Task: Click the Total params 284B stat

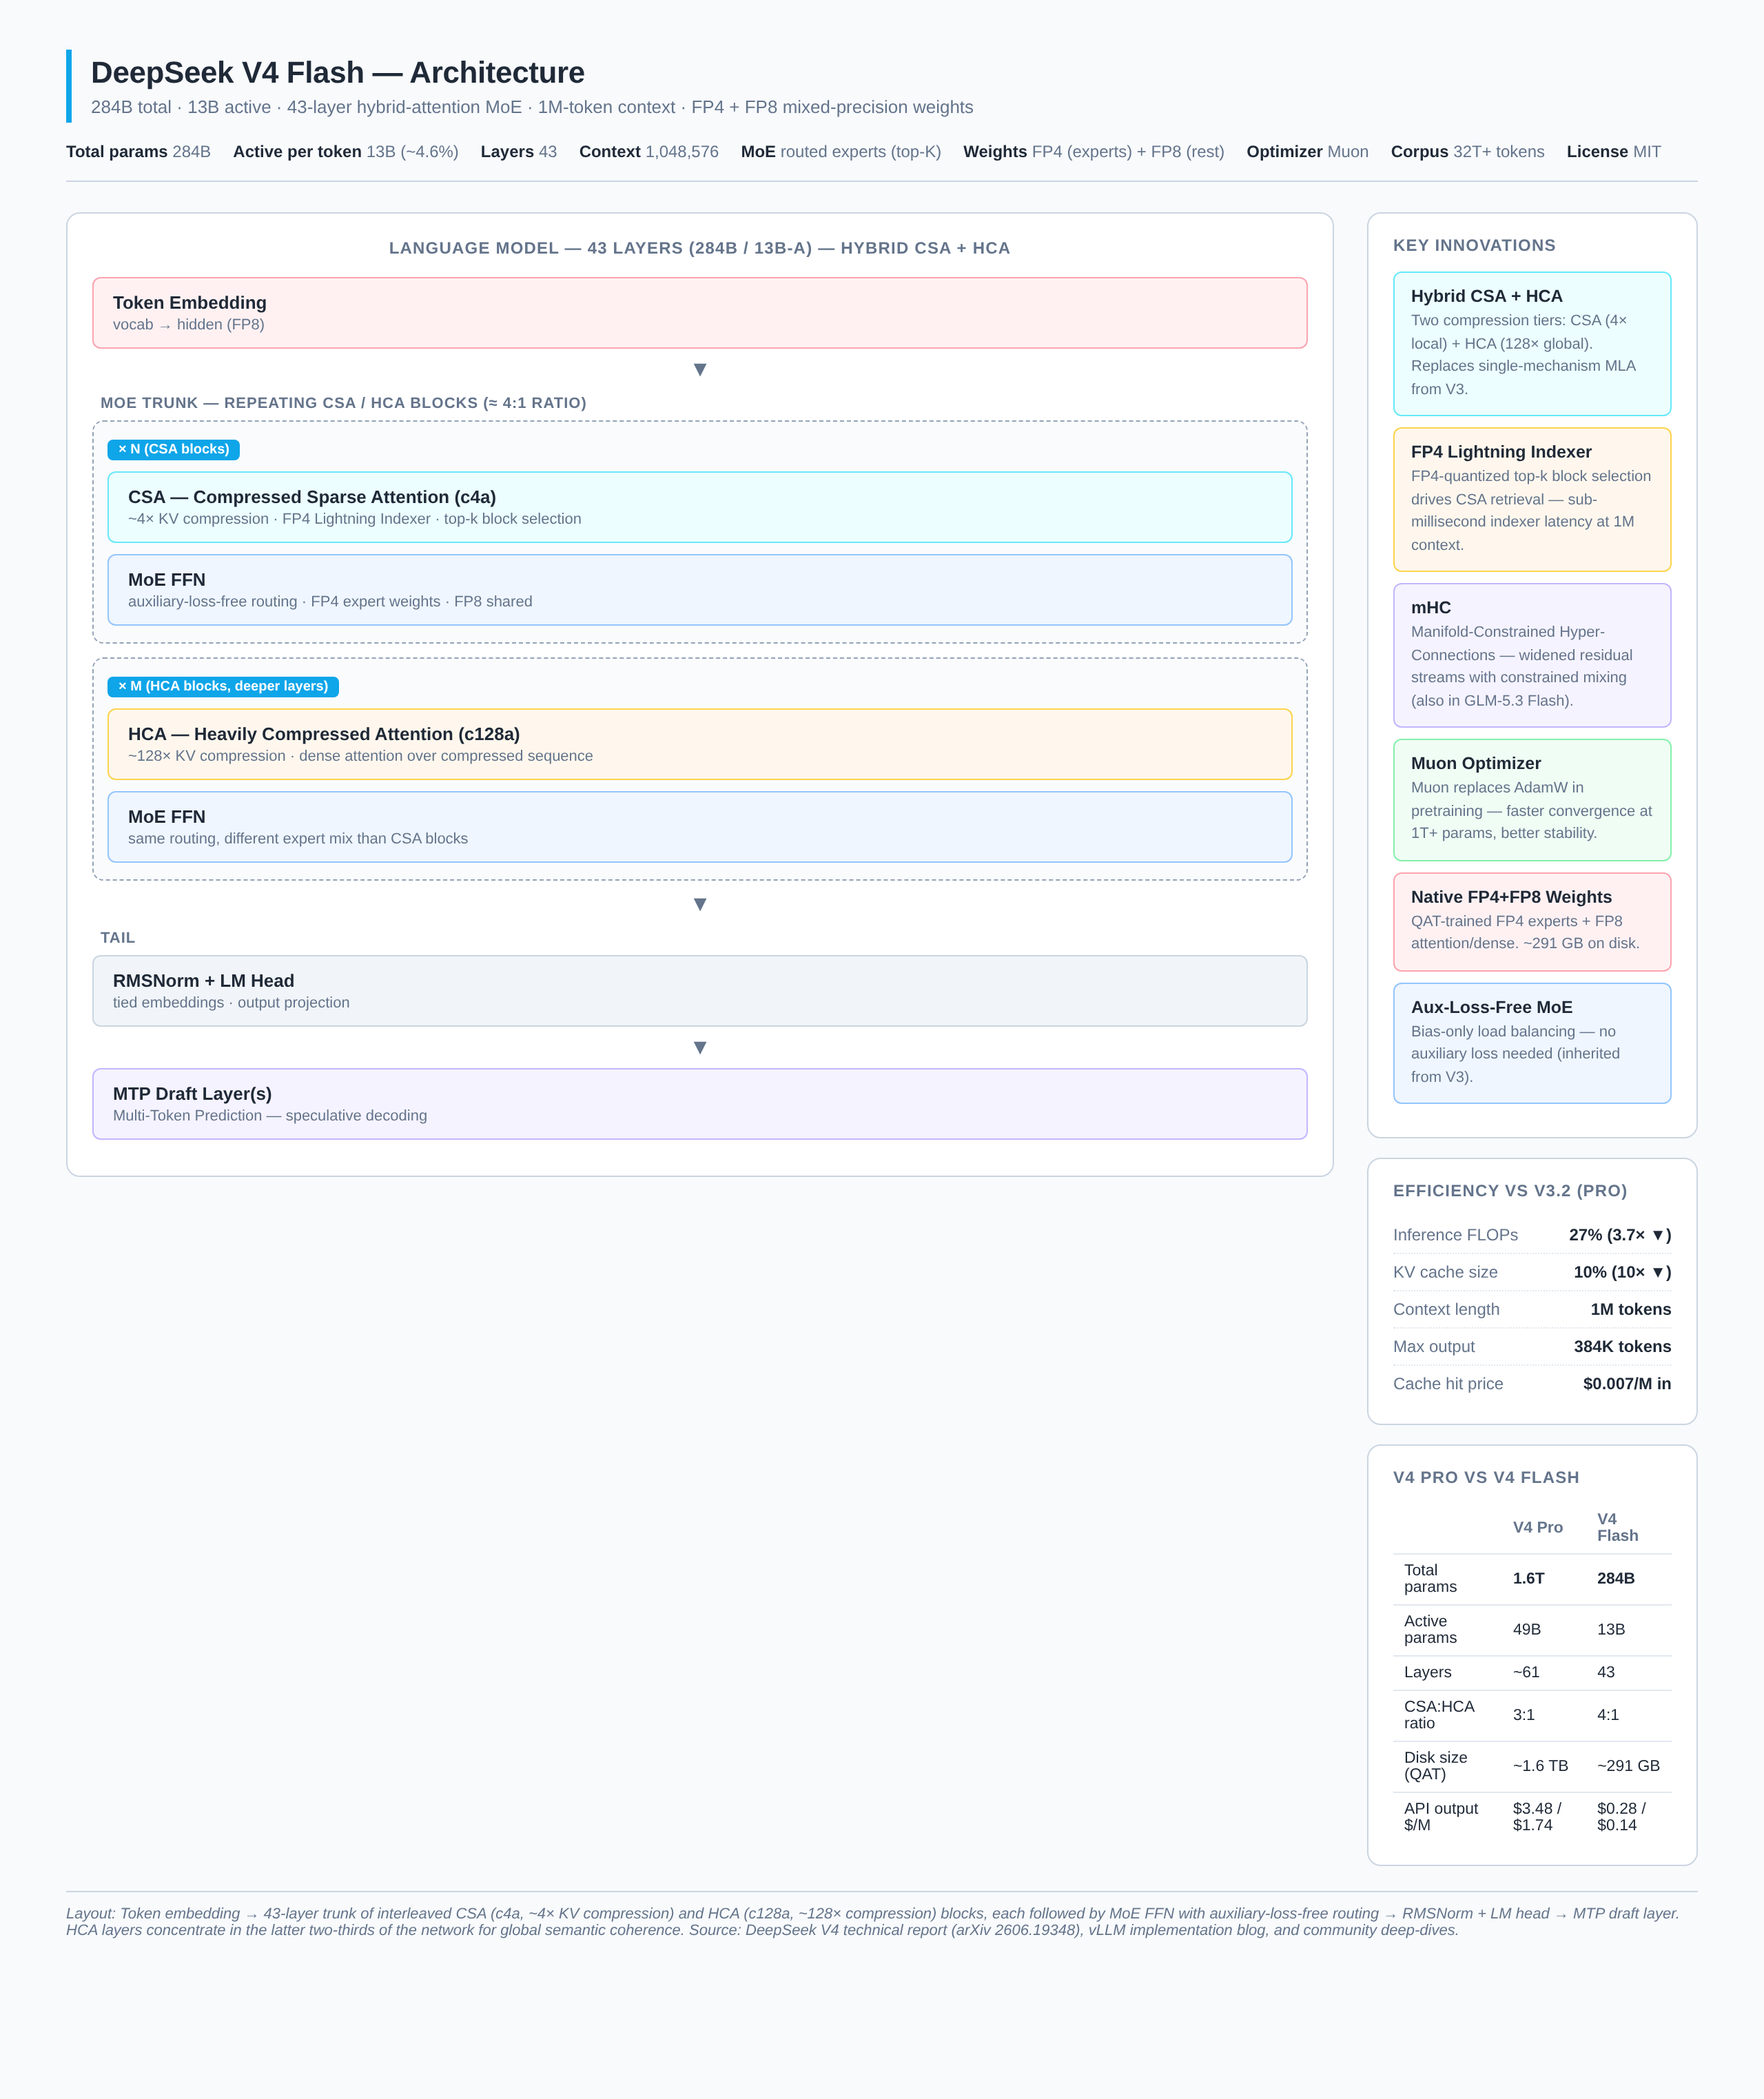Action: click(138, 152)
